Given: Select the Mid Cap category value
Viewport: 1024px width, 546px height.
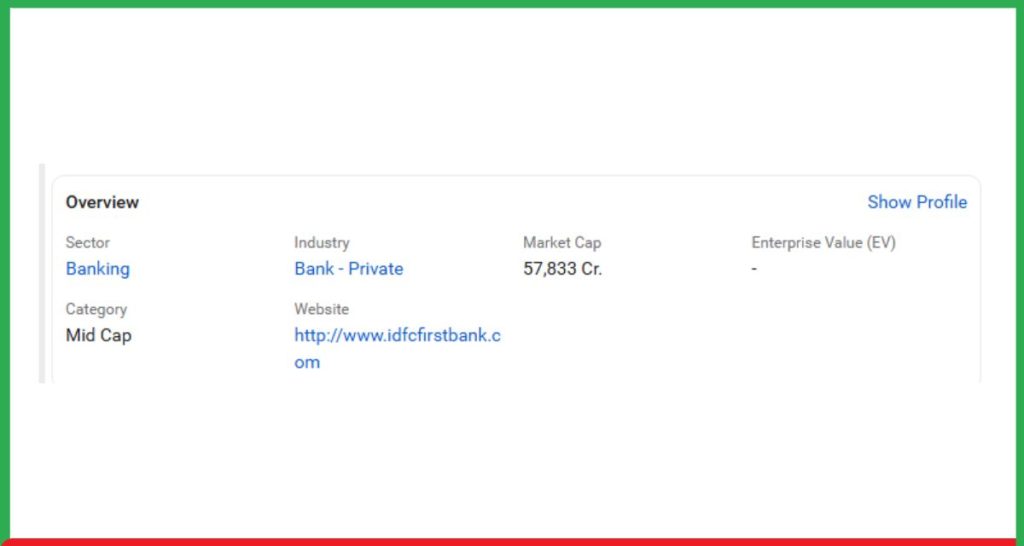Looking at the screenshot, I should click(98, 336).
